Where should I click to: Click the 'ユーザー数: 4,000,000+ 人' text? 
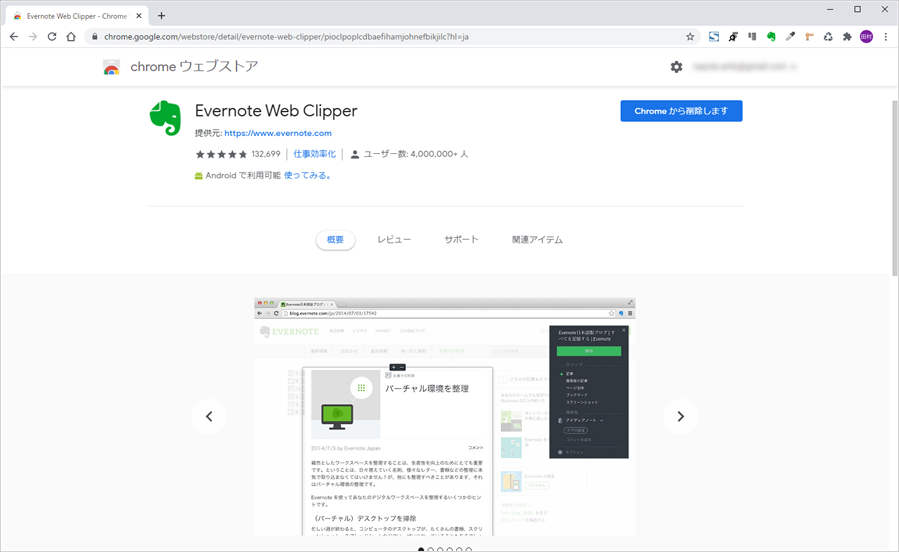pos(416,154)
